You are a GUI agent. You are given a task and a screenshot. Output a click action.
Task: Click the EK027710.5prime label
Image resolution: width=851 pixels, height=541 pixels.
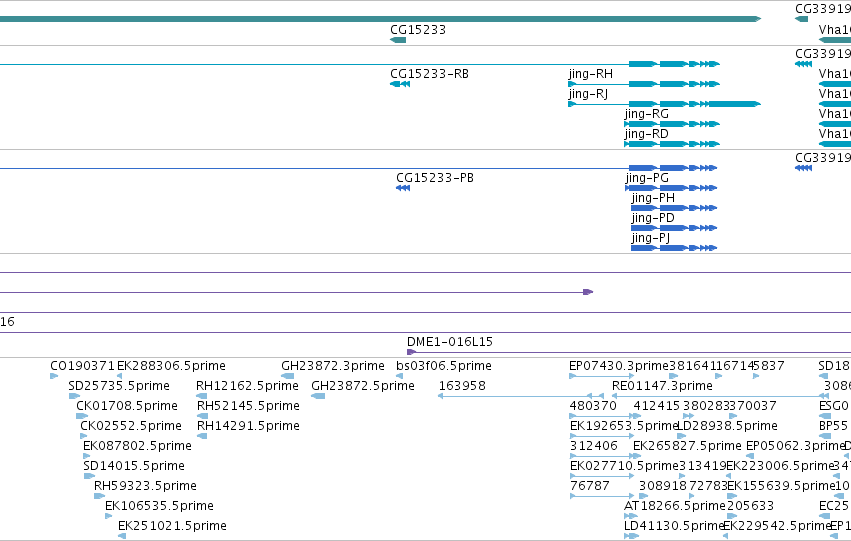click(x=624, y=466)
